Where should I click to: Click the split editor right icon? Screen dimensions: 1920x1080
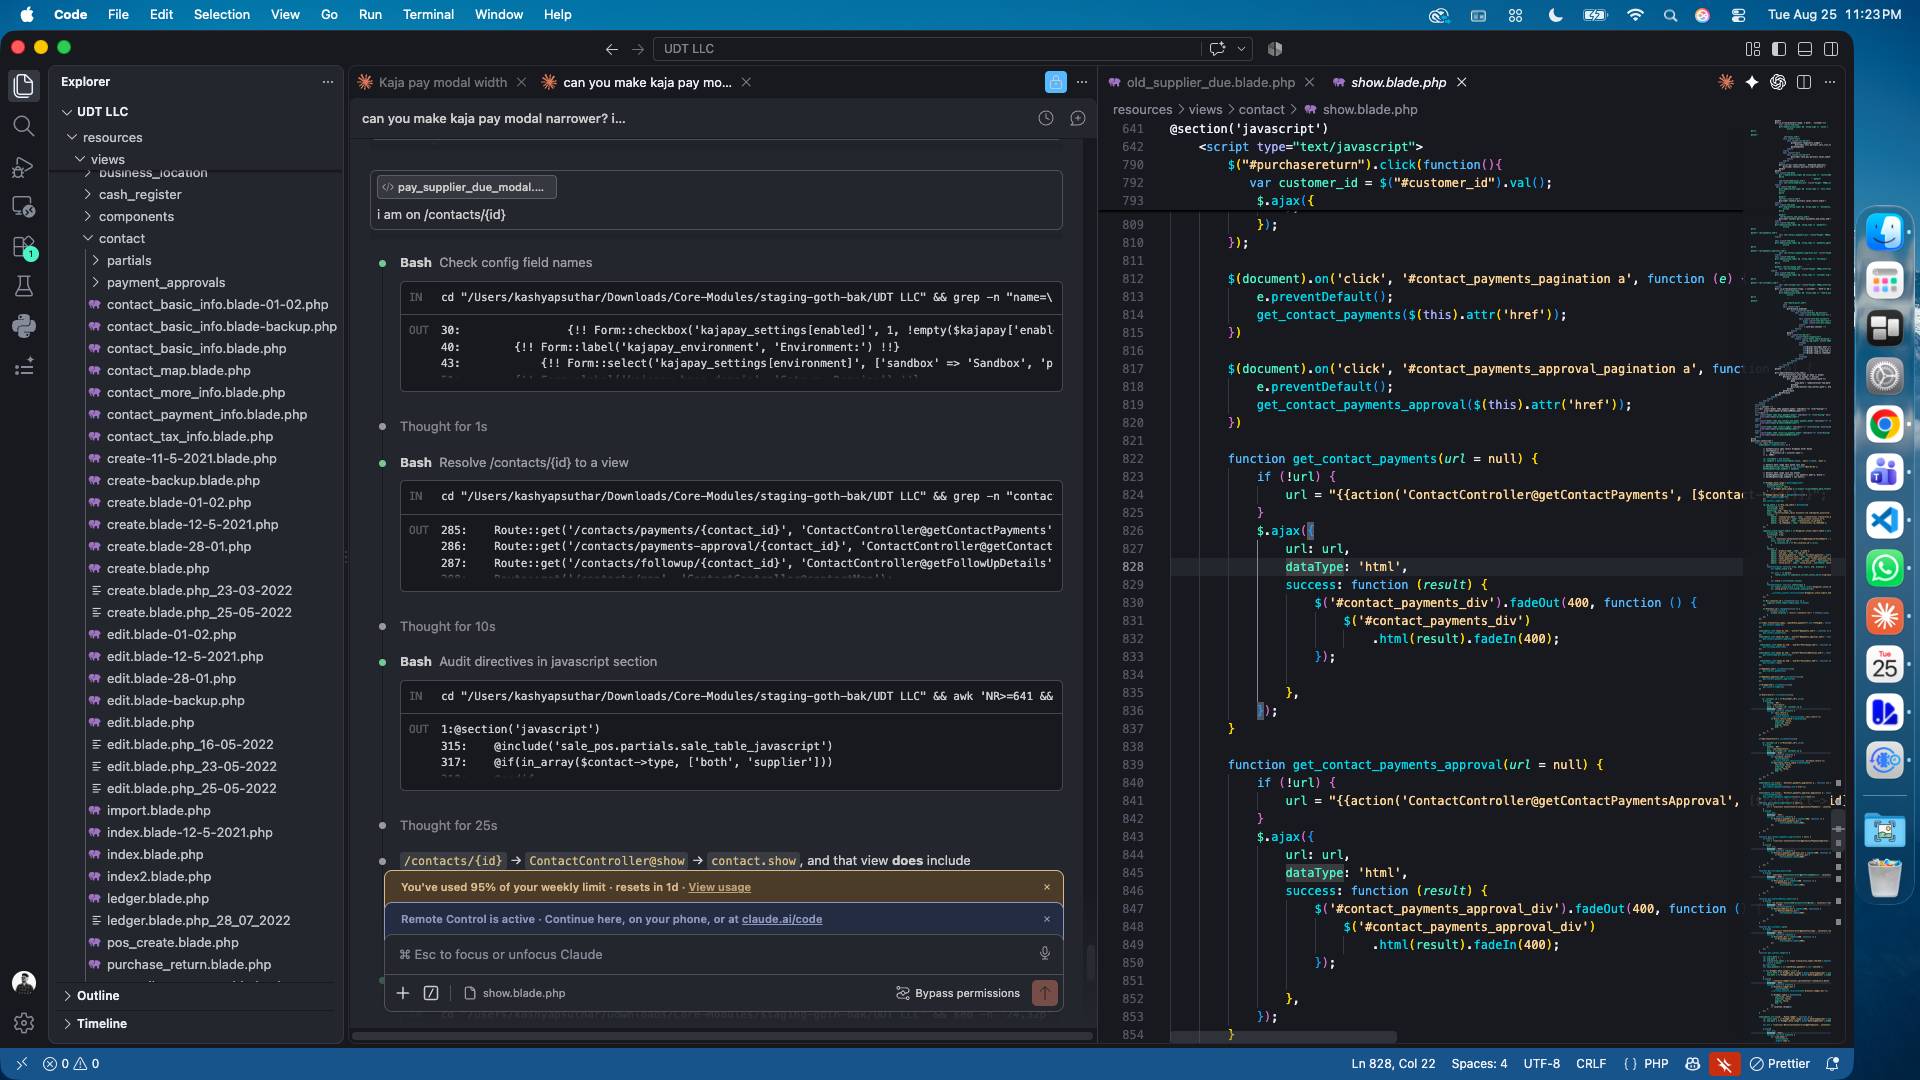click(1804, 82)
